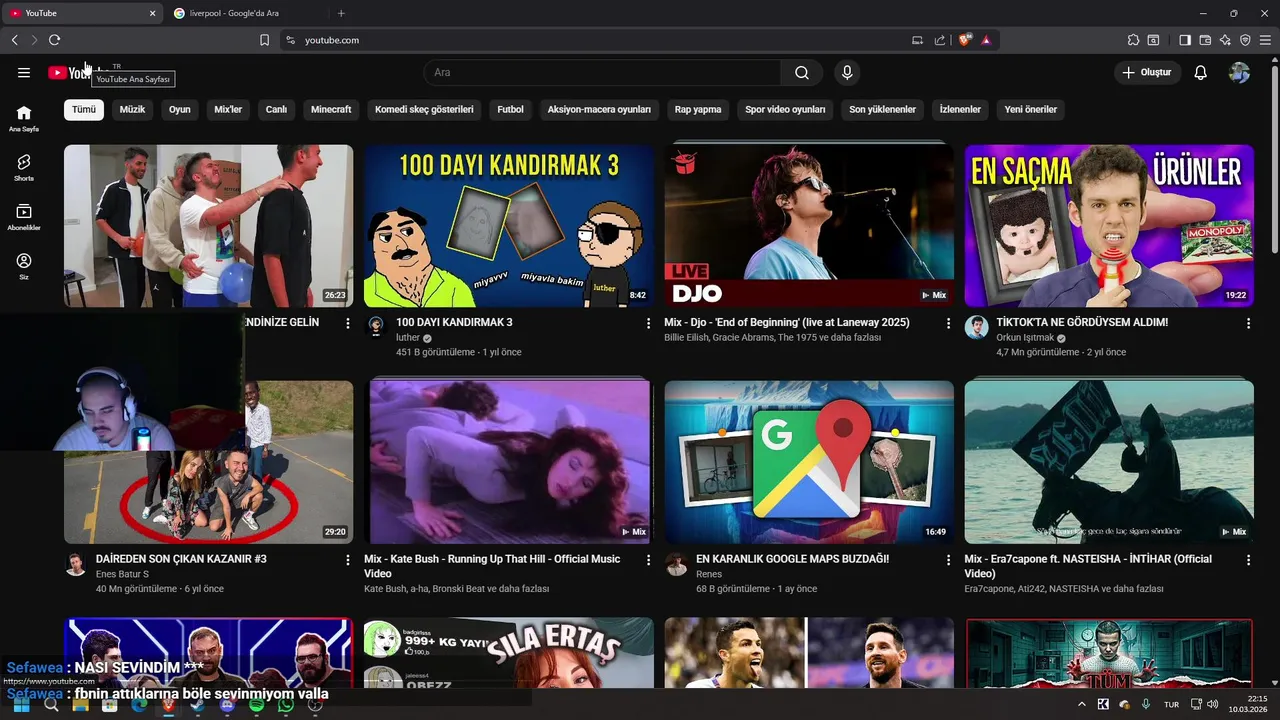Image resolution: width=1280 pixels, height=720 pixels.
Task: Go back with the browser back arrow
Action: 14,40
